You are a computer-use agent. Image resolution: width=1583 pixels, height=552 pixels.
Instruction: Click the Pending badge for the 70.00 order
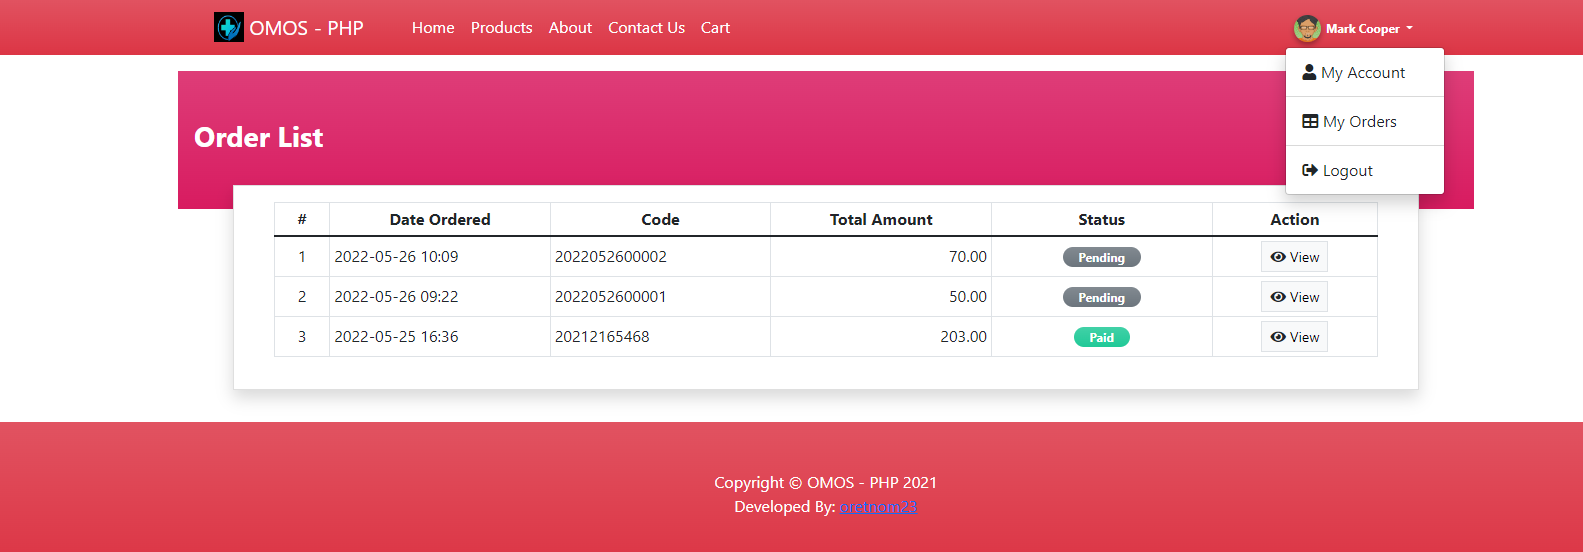point(1101,257)
